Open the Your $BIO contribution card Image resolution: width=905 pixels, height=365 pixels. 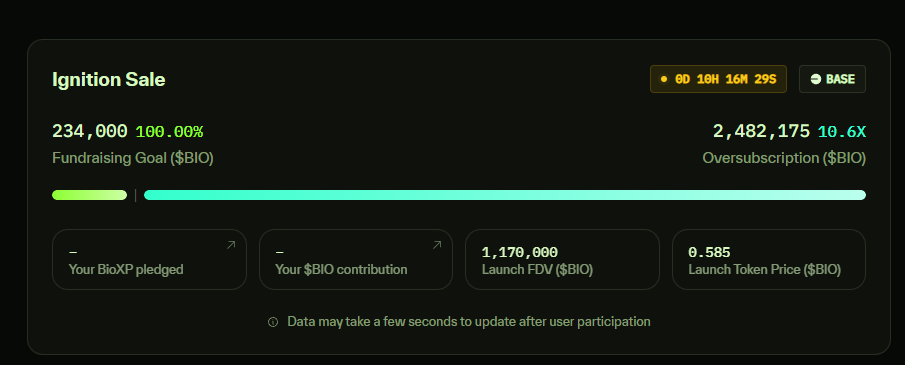pos(356,259)
